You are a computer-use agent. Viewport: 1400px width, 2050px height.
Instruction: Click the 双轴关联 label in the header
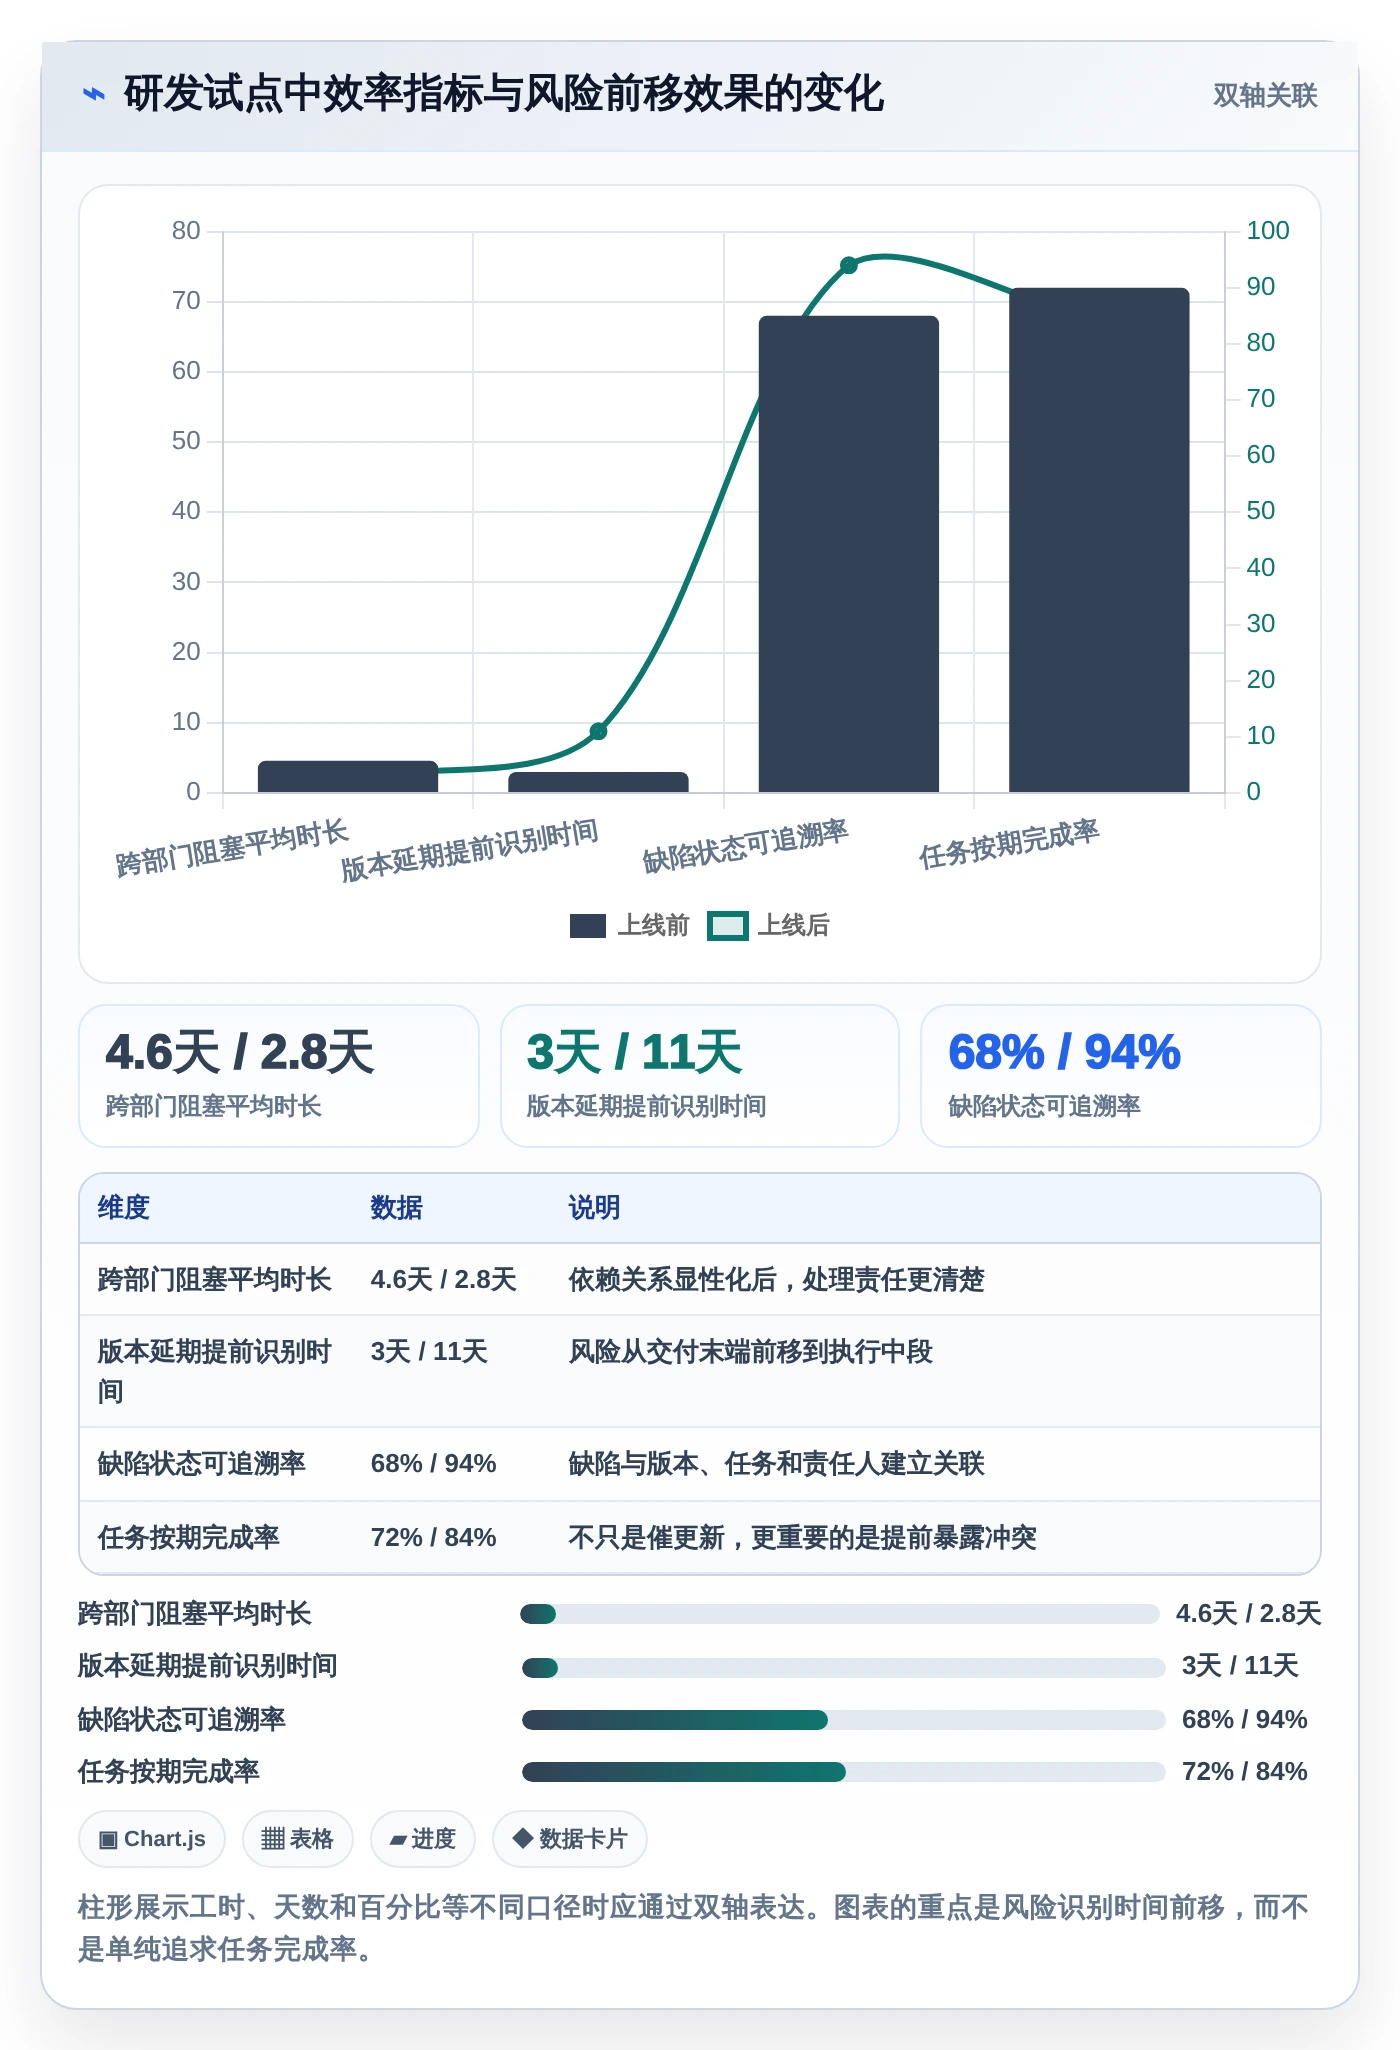click(x=1265, y=95)
